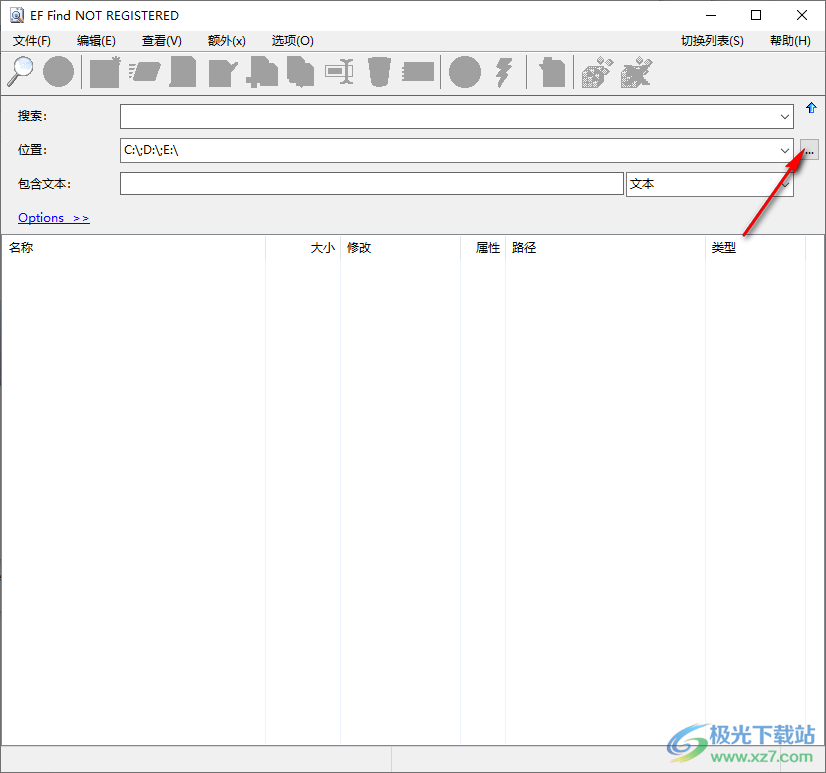Click the properties rectangle toolbar icon
The height and width of the screenshot is (773, 826).
tap(418, 72)
